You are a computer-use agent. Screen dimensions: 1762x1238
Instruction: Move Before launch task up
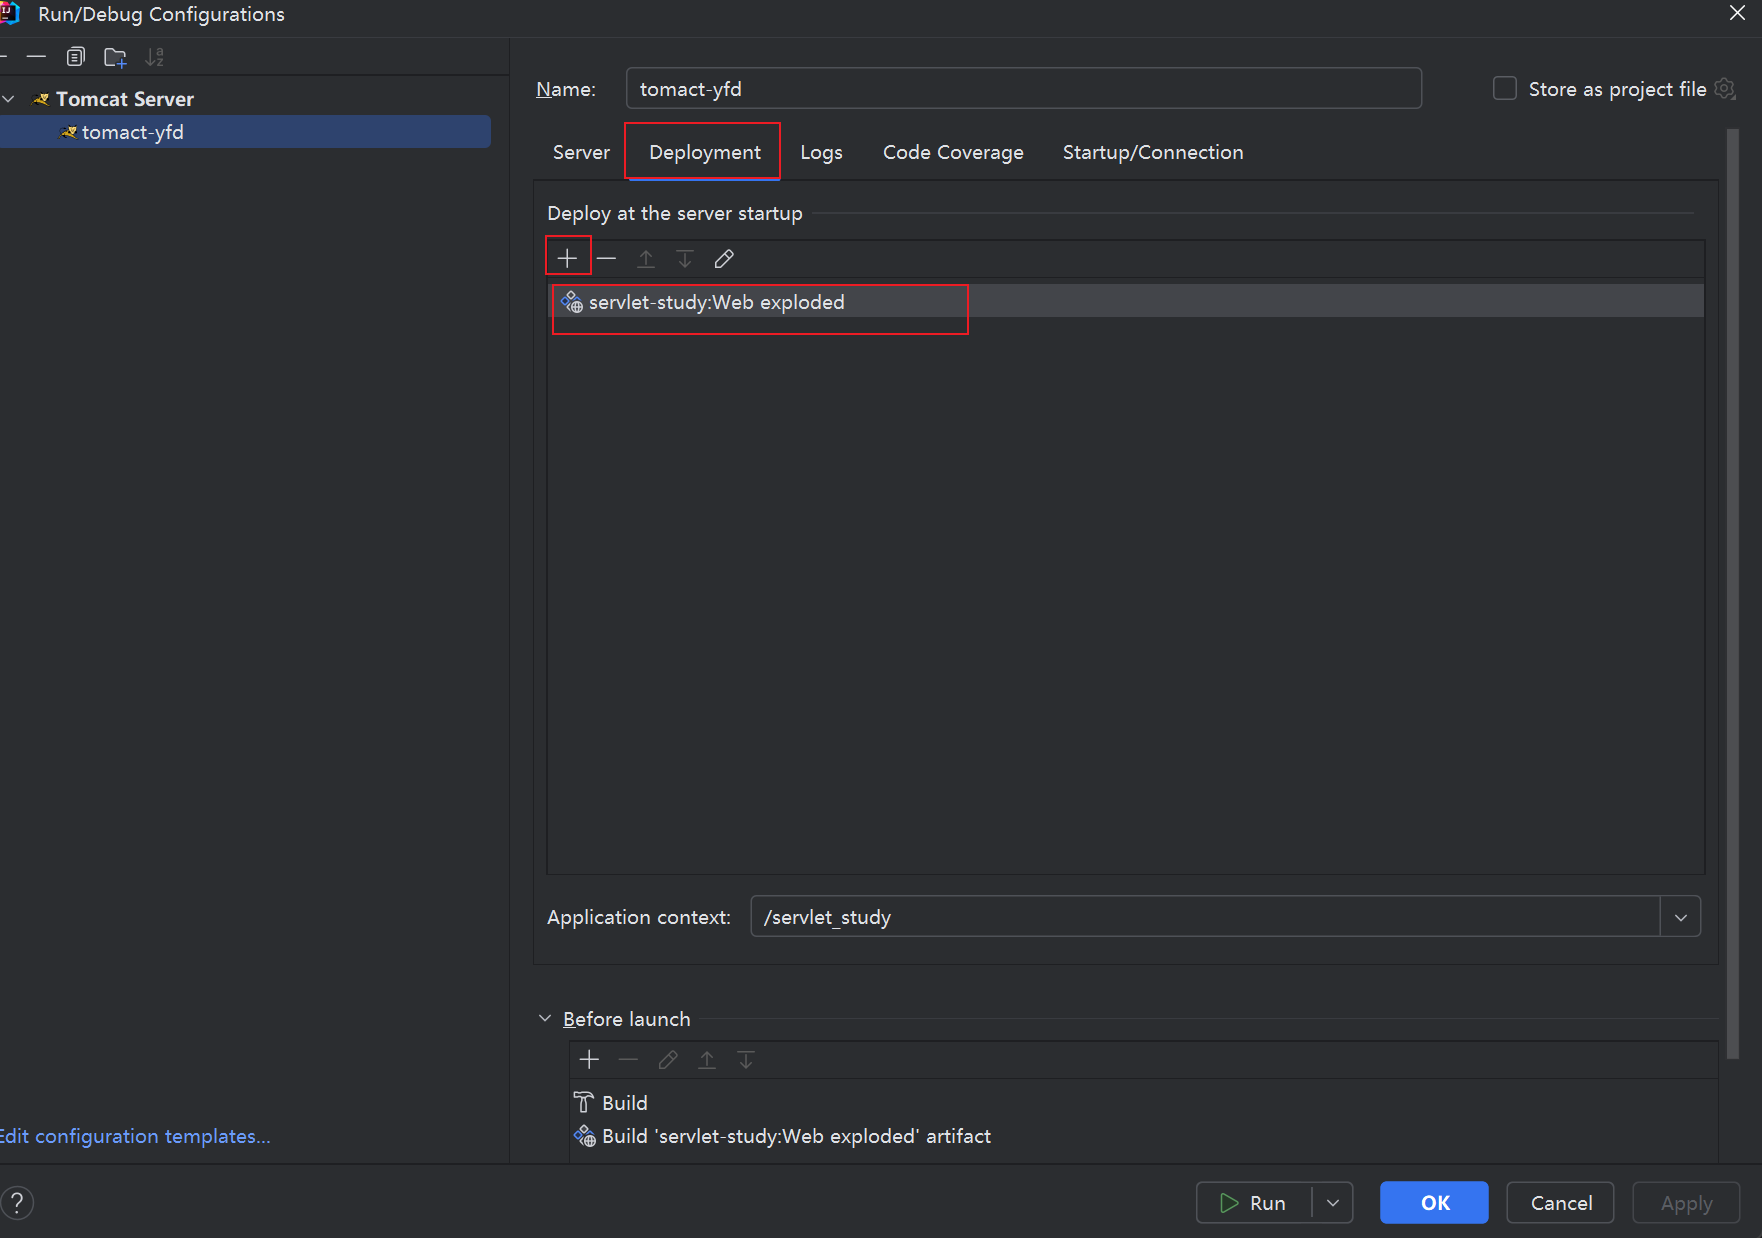click(x=707, y=1059)
